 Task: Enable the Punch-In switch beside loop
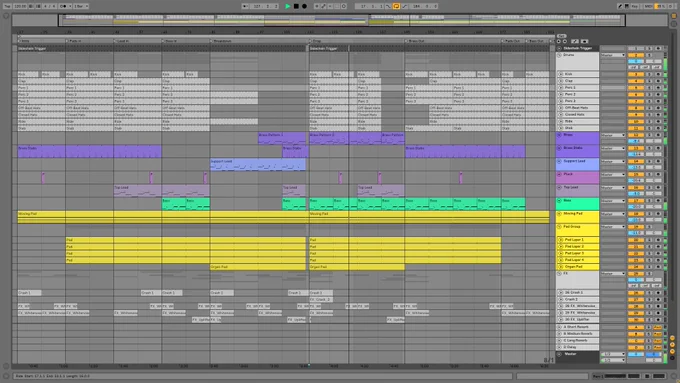(389, 7)
